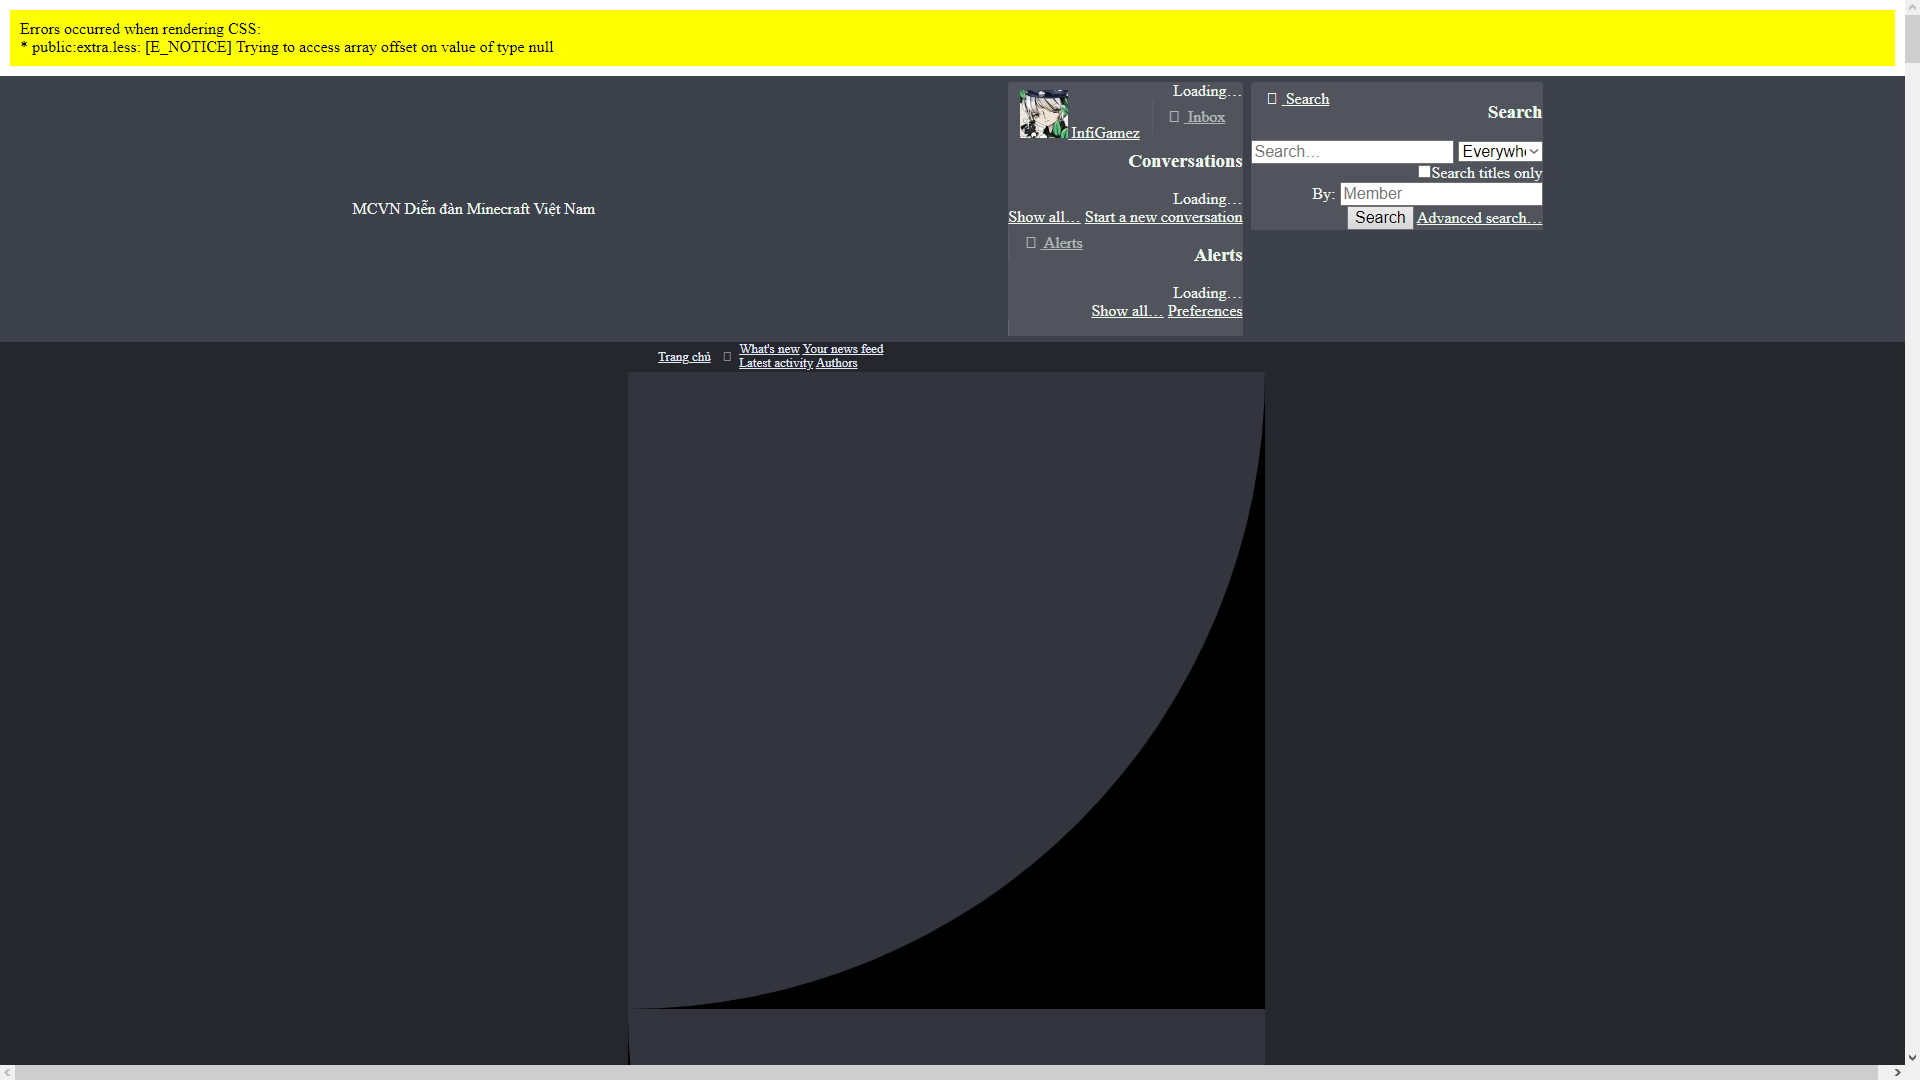The width and height of the screenshot is (1920, 1080).
Task: Expand the Everywhere search scope dropdown
Action: tap(1500, 152)
